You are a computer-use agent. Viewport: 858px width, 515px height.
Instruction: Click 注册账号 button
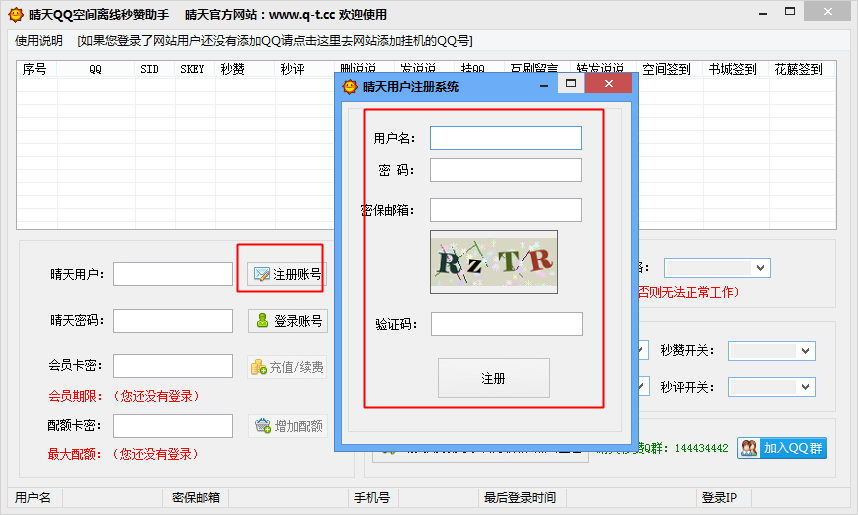287,274
